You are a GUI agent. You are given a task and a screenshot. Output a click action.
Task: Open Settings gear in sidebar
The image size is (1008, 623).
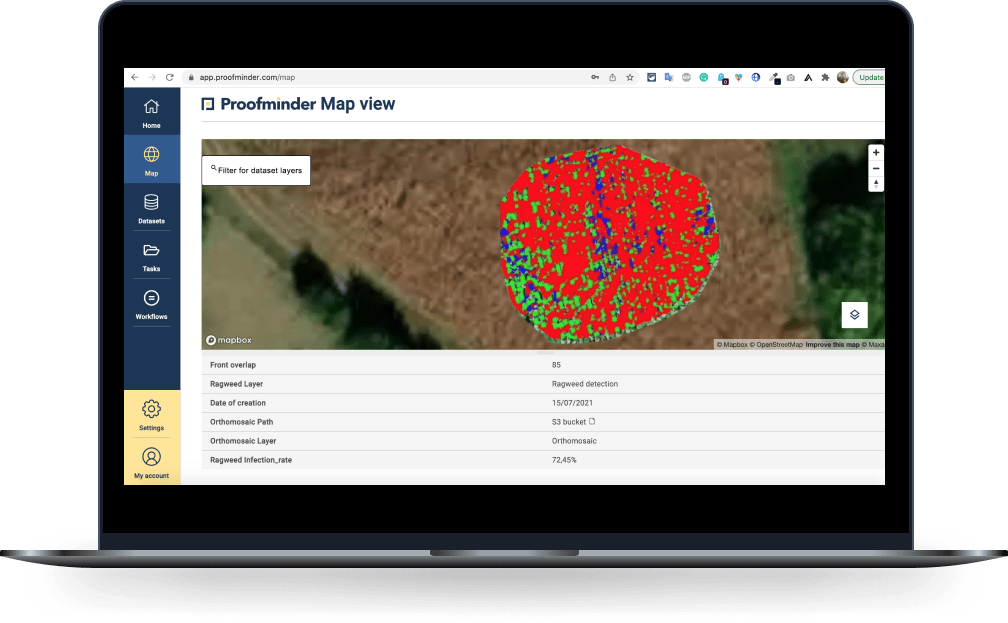(x=152, y=415)
